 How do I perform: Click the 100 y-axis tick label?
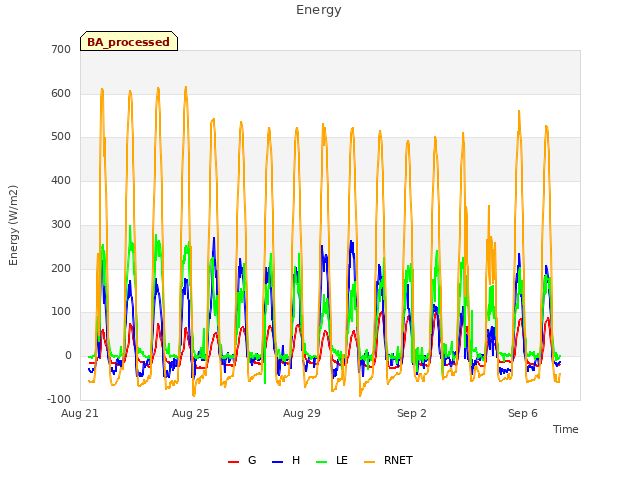[61, 312]
